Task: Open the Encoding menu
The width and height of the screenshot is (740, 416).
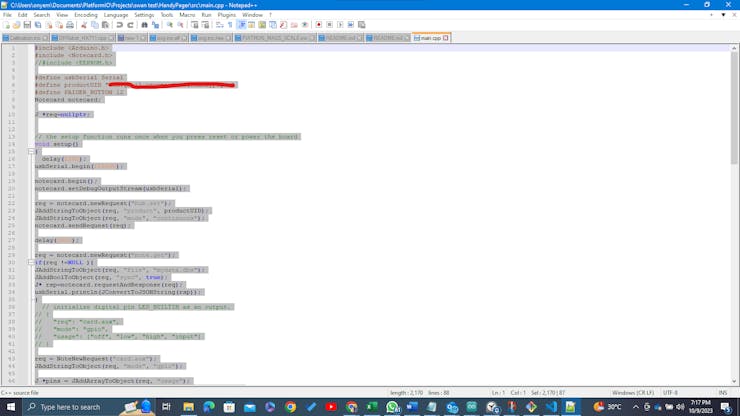Action: (x=85, y=15)
